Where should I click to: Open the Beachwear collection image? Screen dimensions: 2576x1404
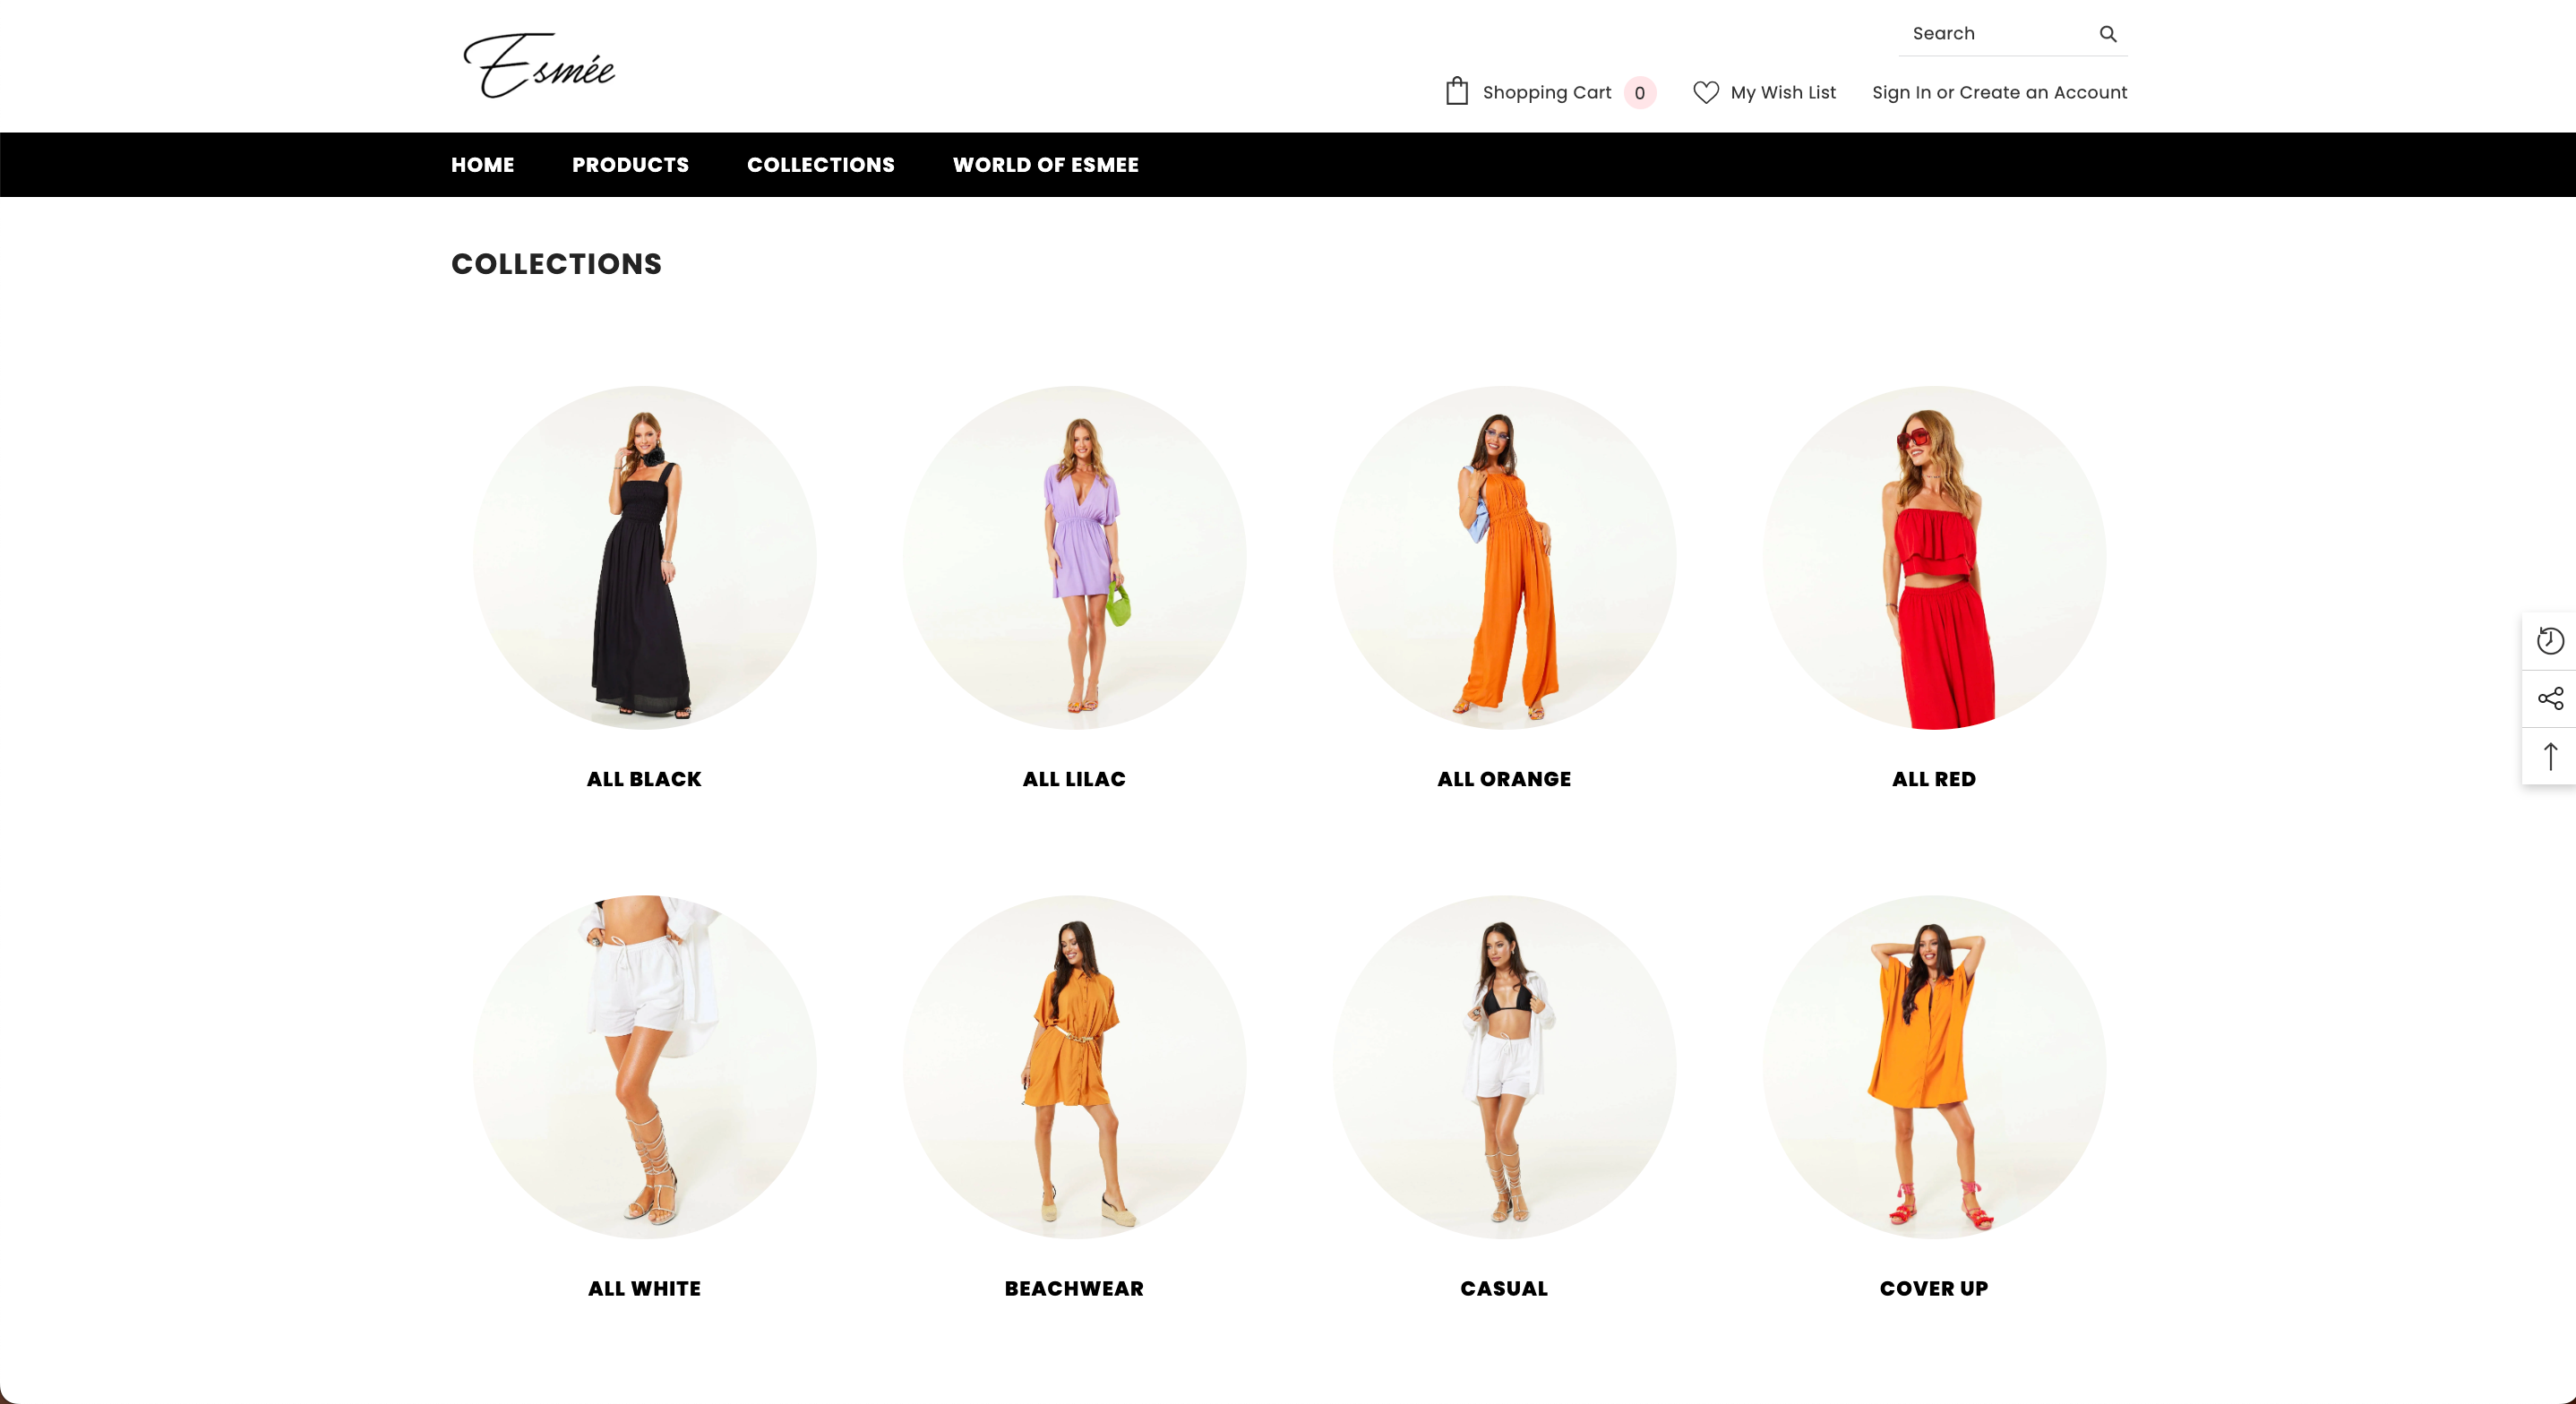[1074, 1067]
